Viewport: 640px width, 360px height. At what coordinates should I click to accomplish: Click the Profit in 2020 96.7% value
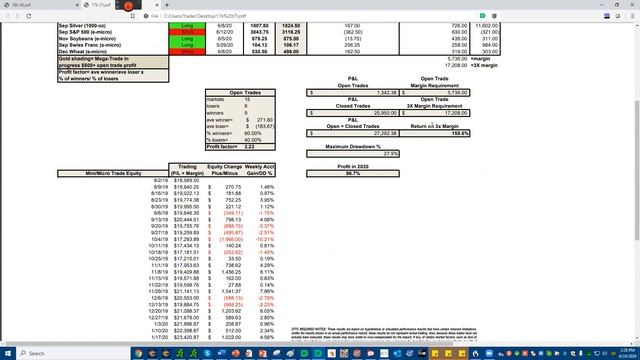[x=353, y=173]
